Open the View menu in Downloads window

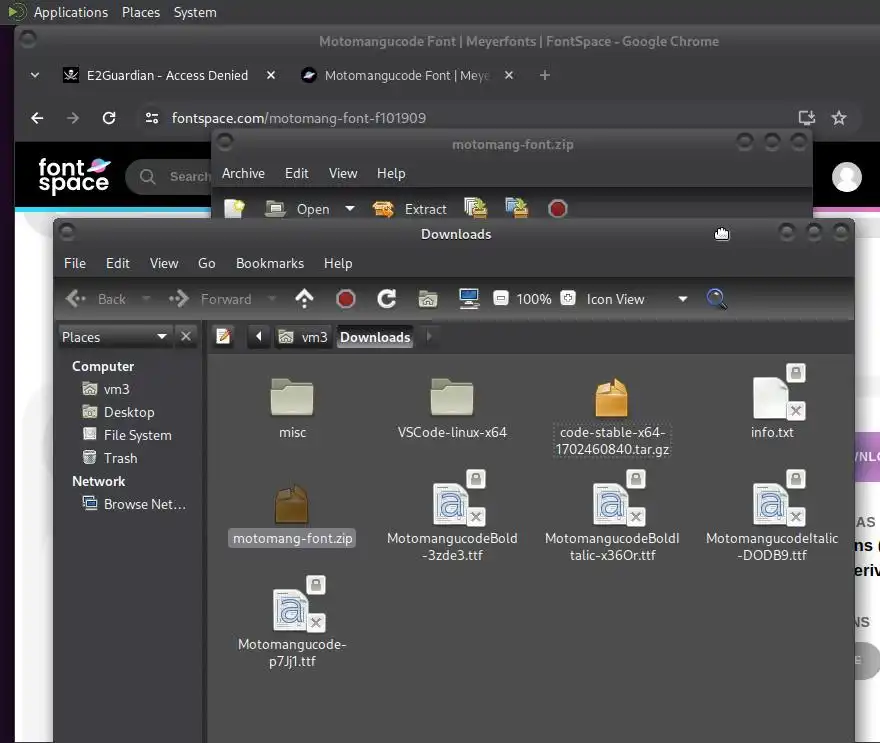pos(164,263)
